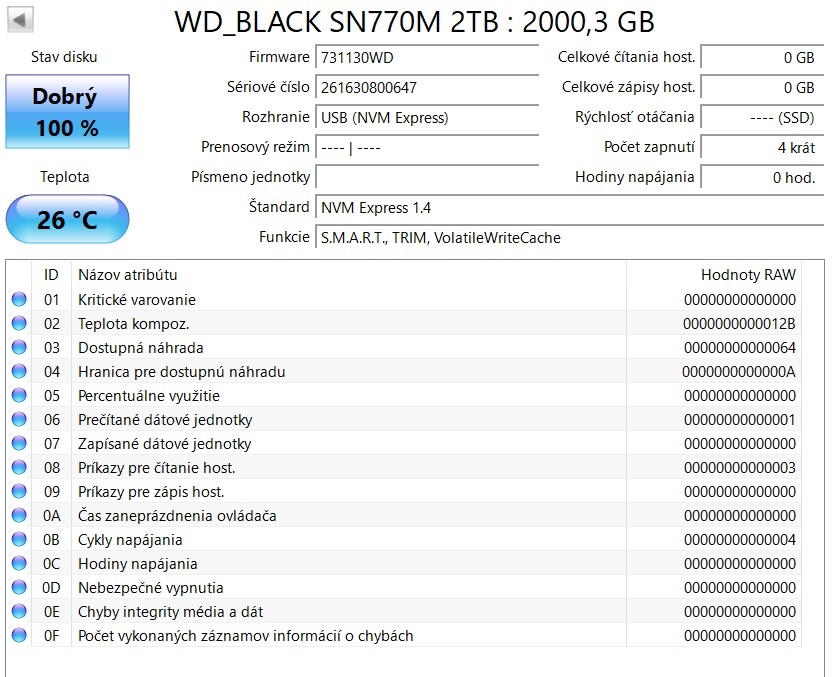The image size is (832, 677).
Task: Click RAW value 0000000000000A
Action: point(739,372)
